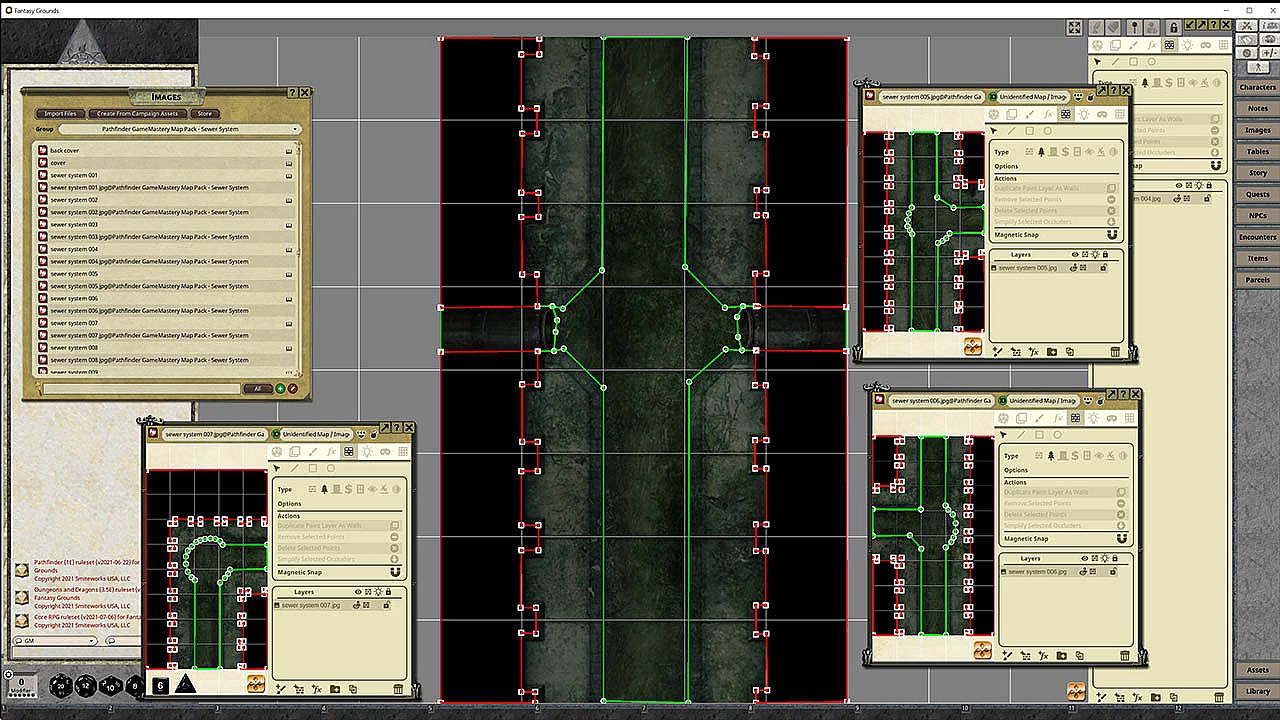Click the green add button in Images window

pyautogui.click(x=280, y=388)
